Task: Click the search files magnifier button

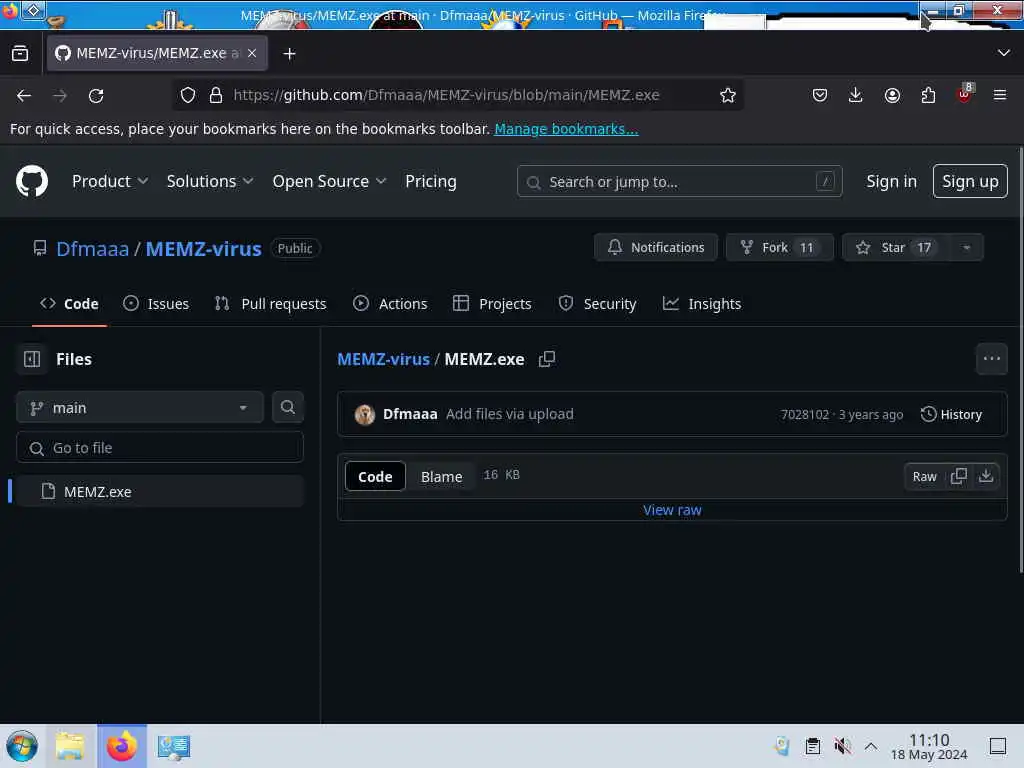Action: coord(287,407)
